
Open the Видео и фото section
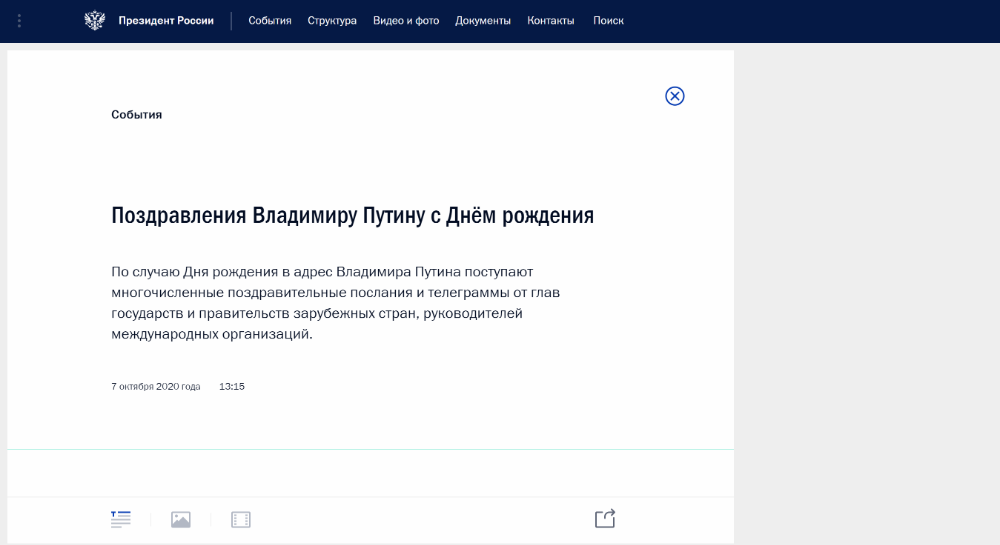pyautogui.click(x=406, y=20)
